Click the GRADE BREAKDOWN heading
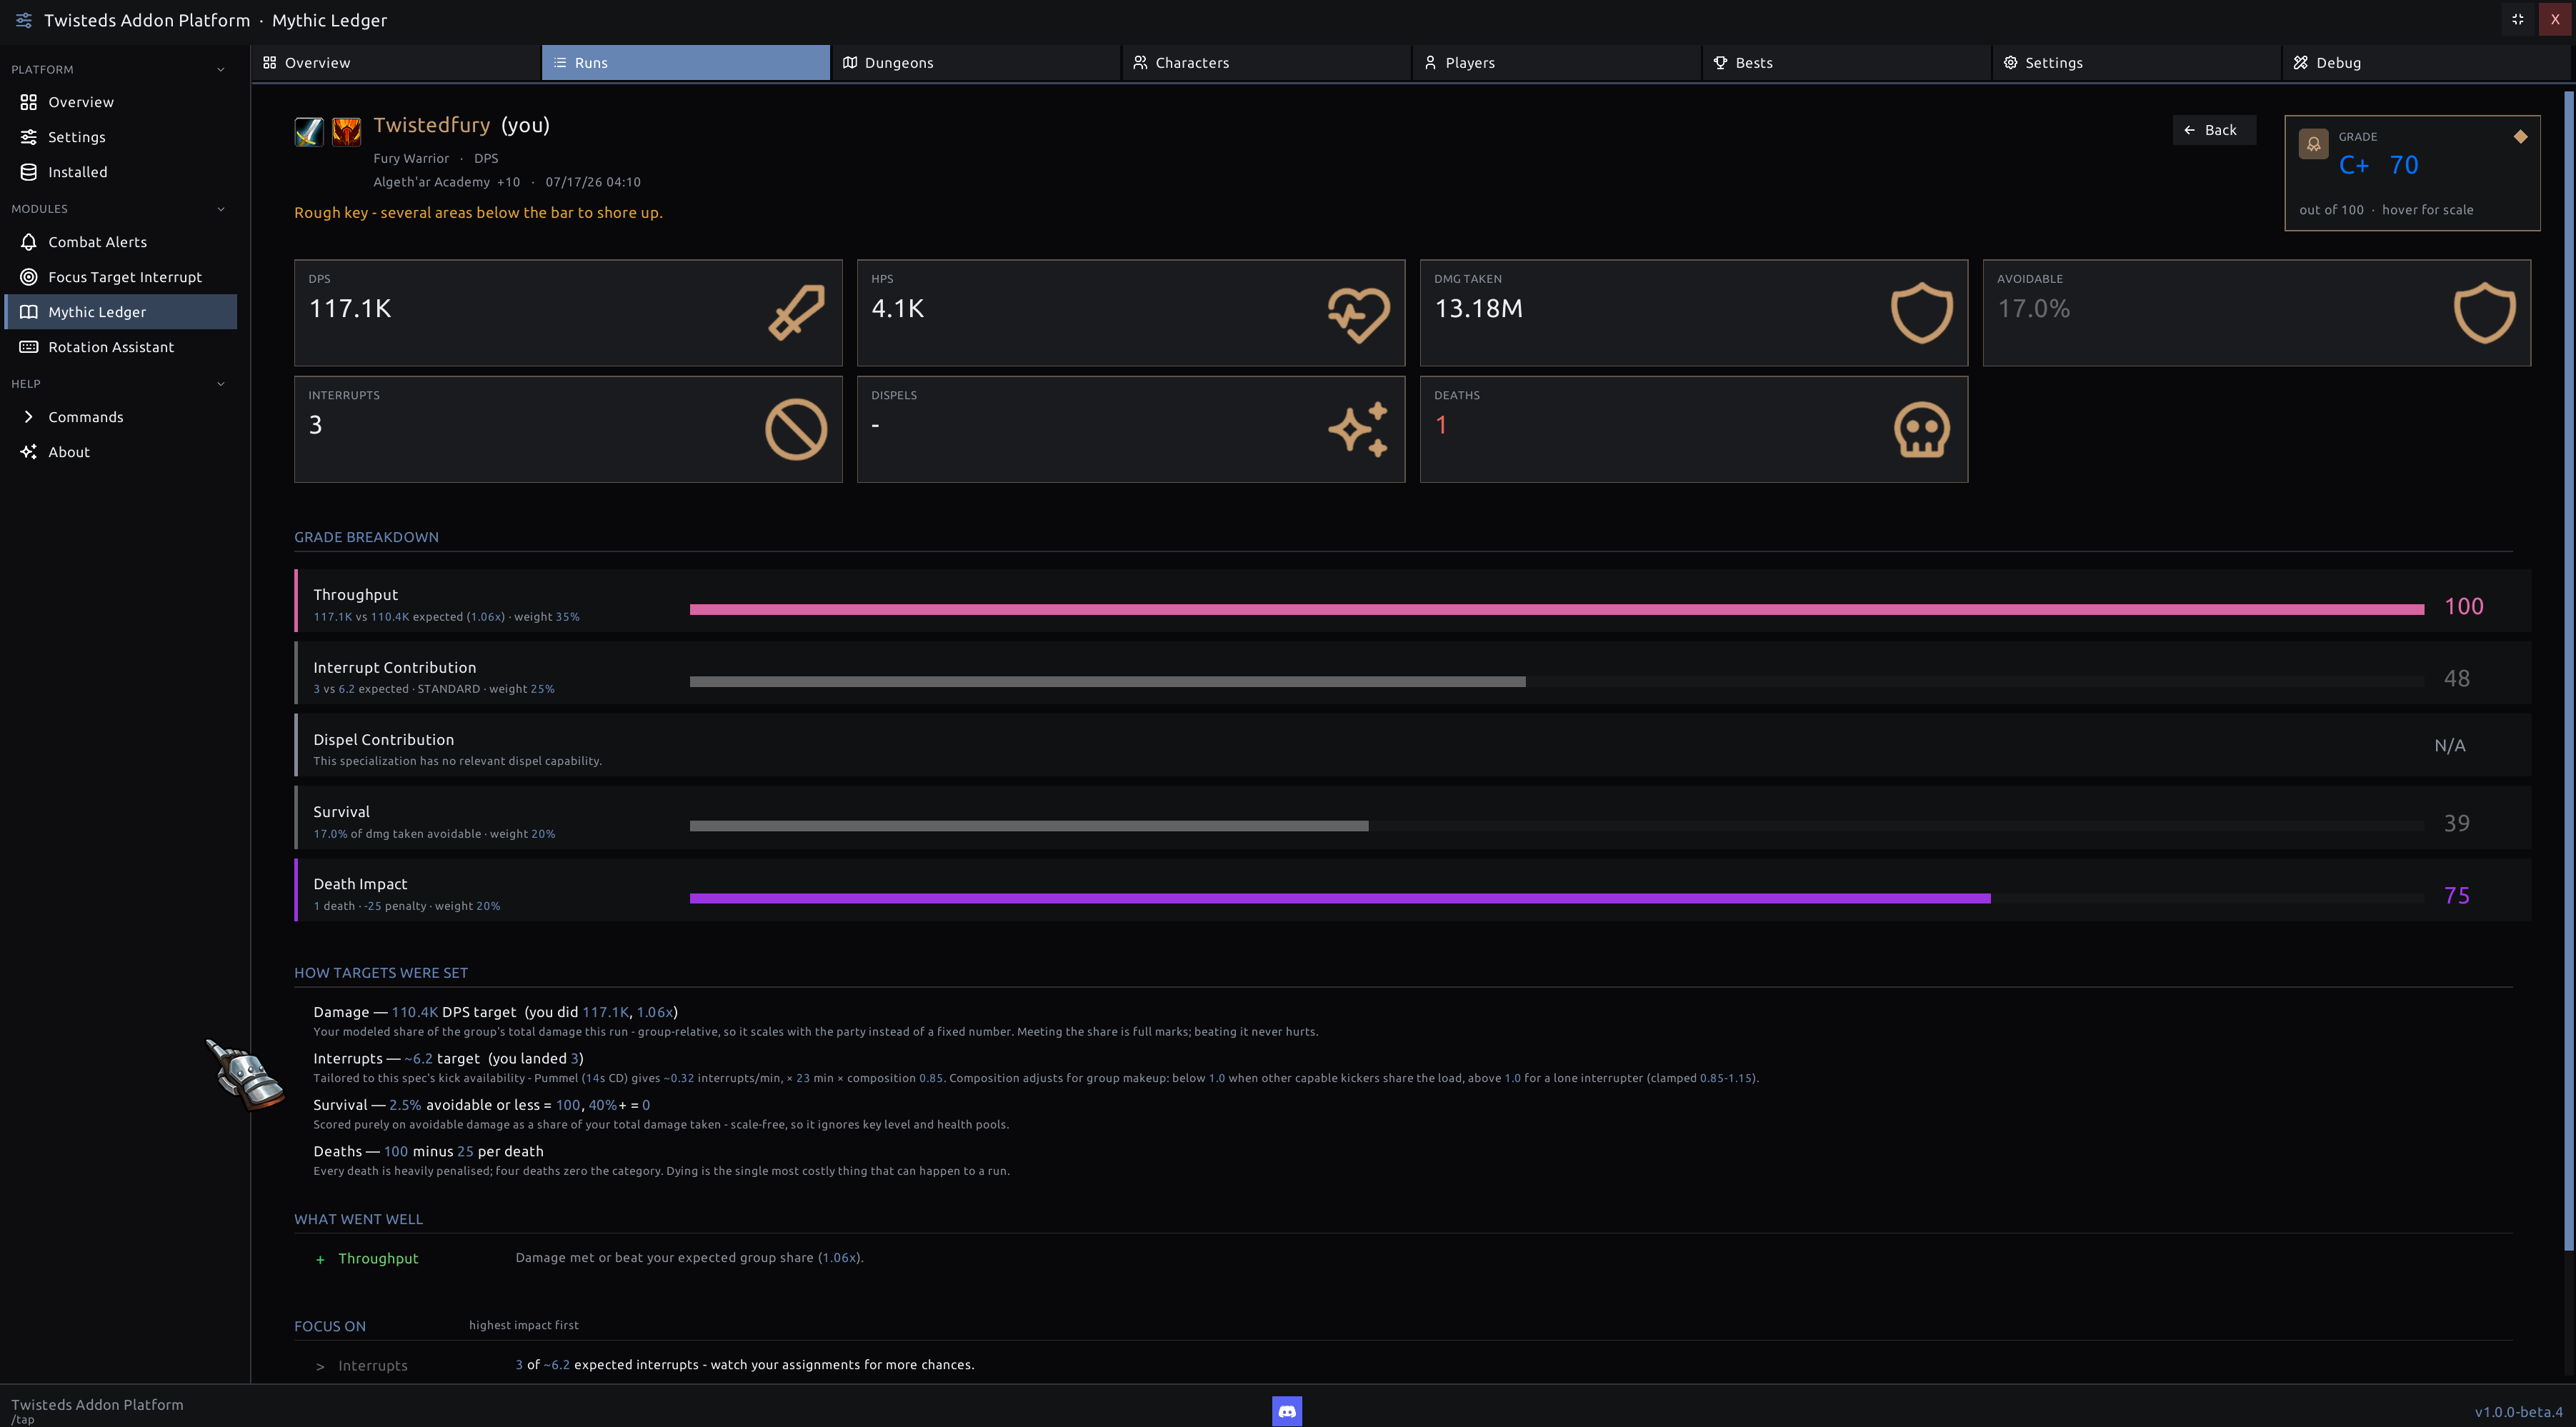Viewport: 2576px width, 1427px height. point(366,537)
